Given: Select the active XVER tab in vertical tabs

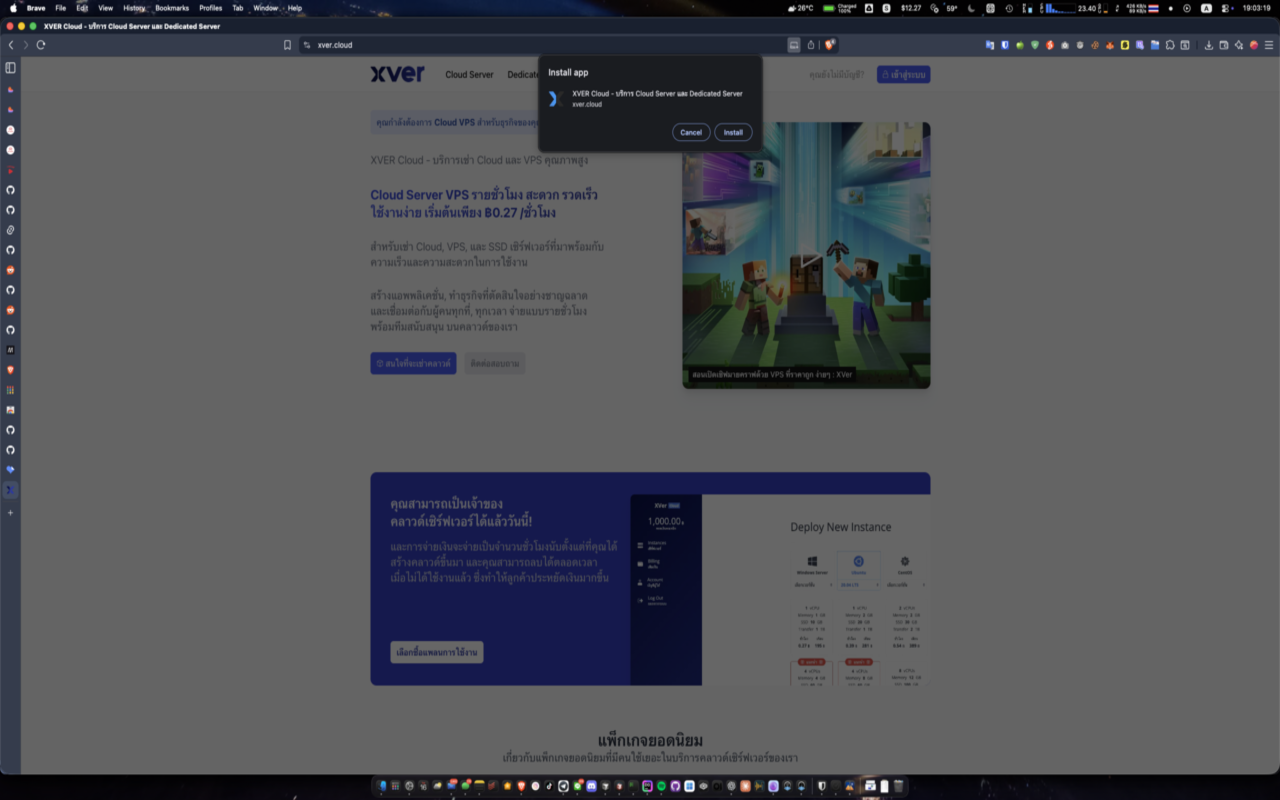Looking at the screenshot, I should click(11, 490).
